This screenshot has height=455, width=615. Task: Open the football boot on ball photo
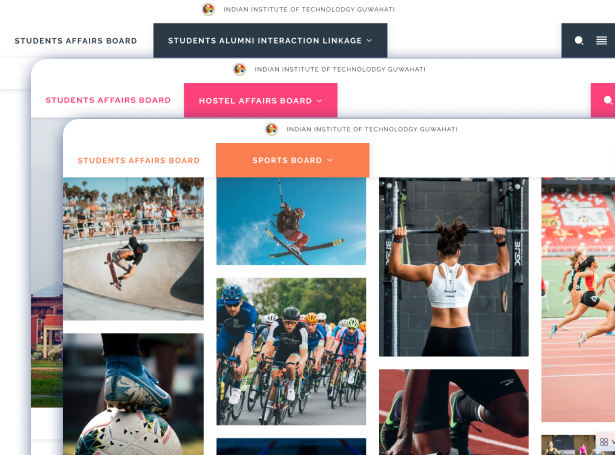(133, 394)
